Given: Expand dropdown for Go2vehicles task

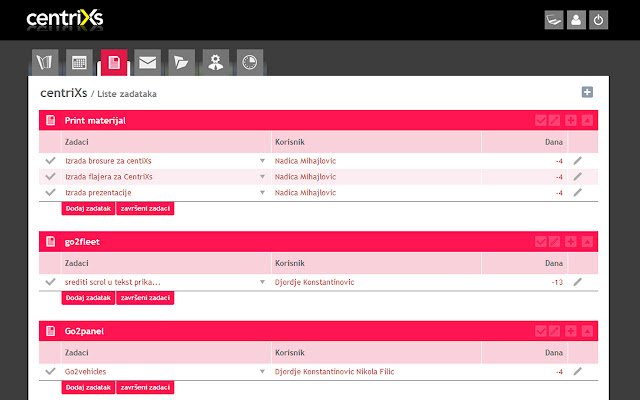Looking at the screenshot, I should pyautogui.click(x=262, y=371).
